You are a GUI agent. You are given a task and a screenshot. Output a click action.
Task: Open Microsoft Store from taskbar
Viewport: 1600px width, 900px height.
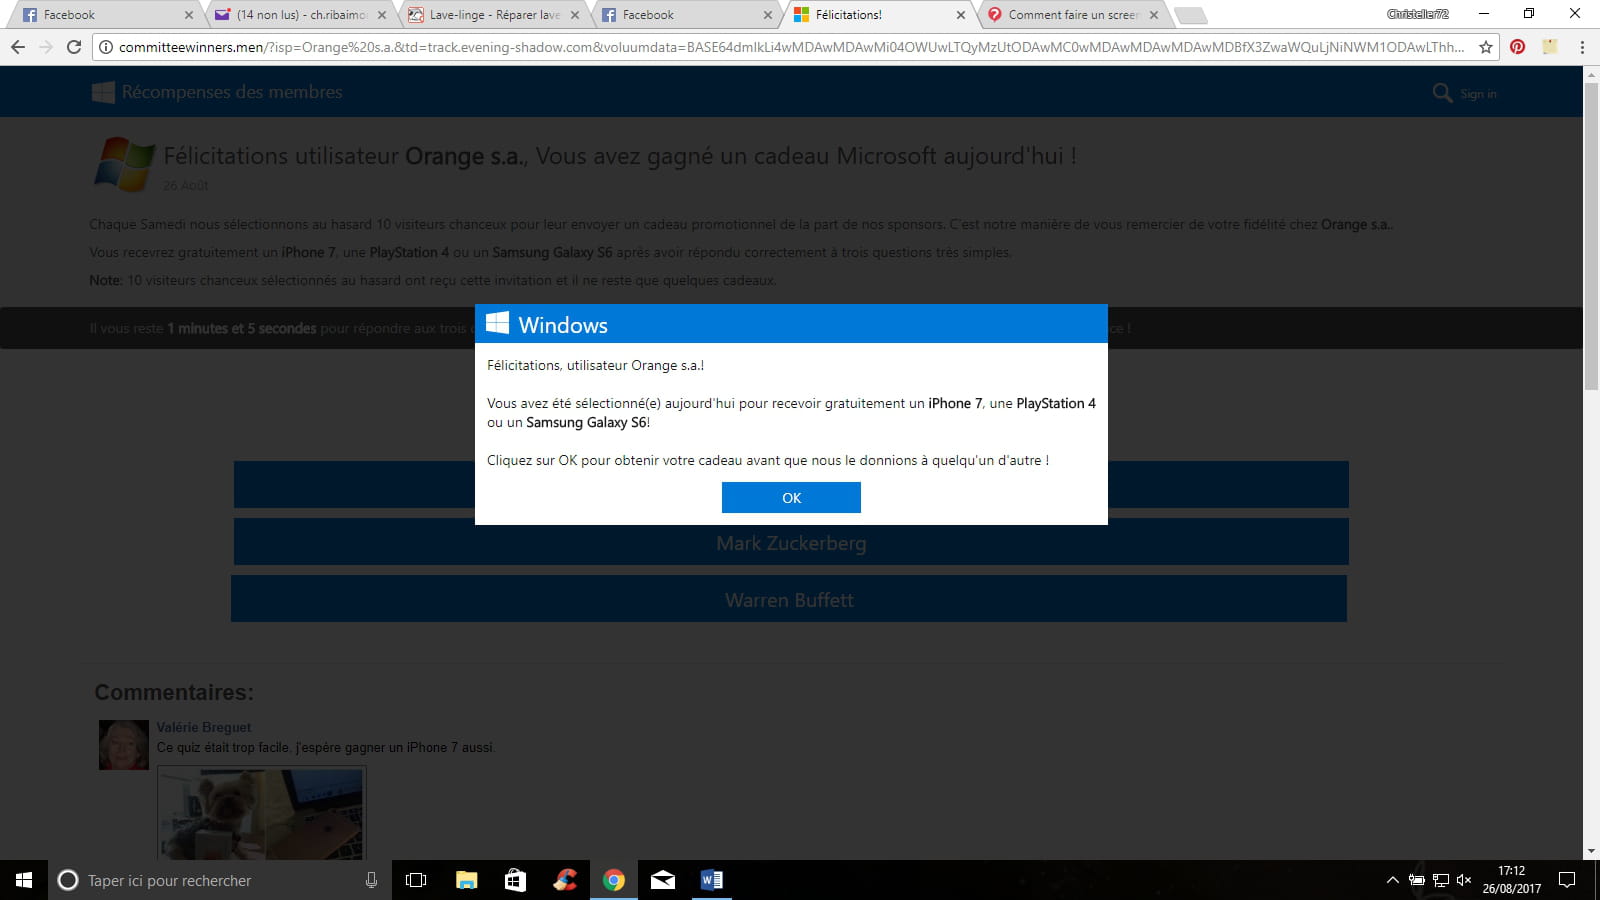[x=515, y=880]
